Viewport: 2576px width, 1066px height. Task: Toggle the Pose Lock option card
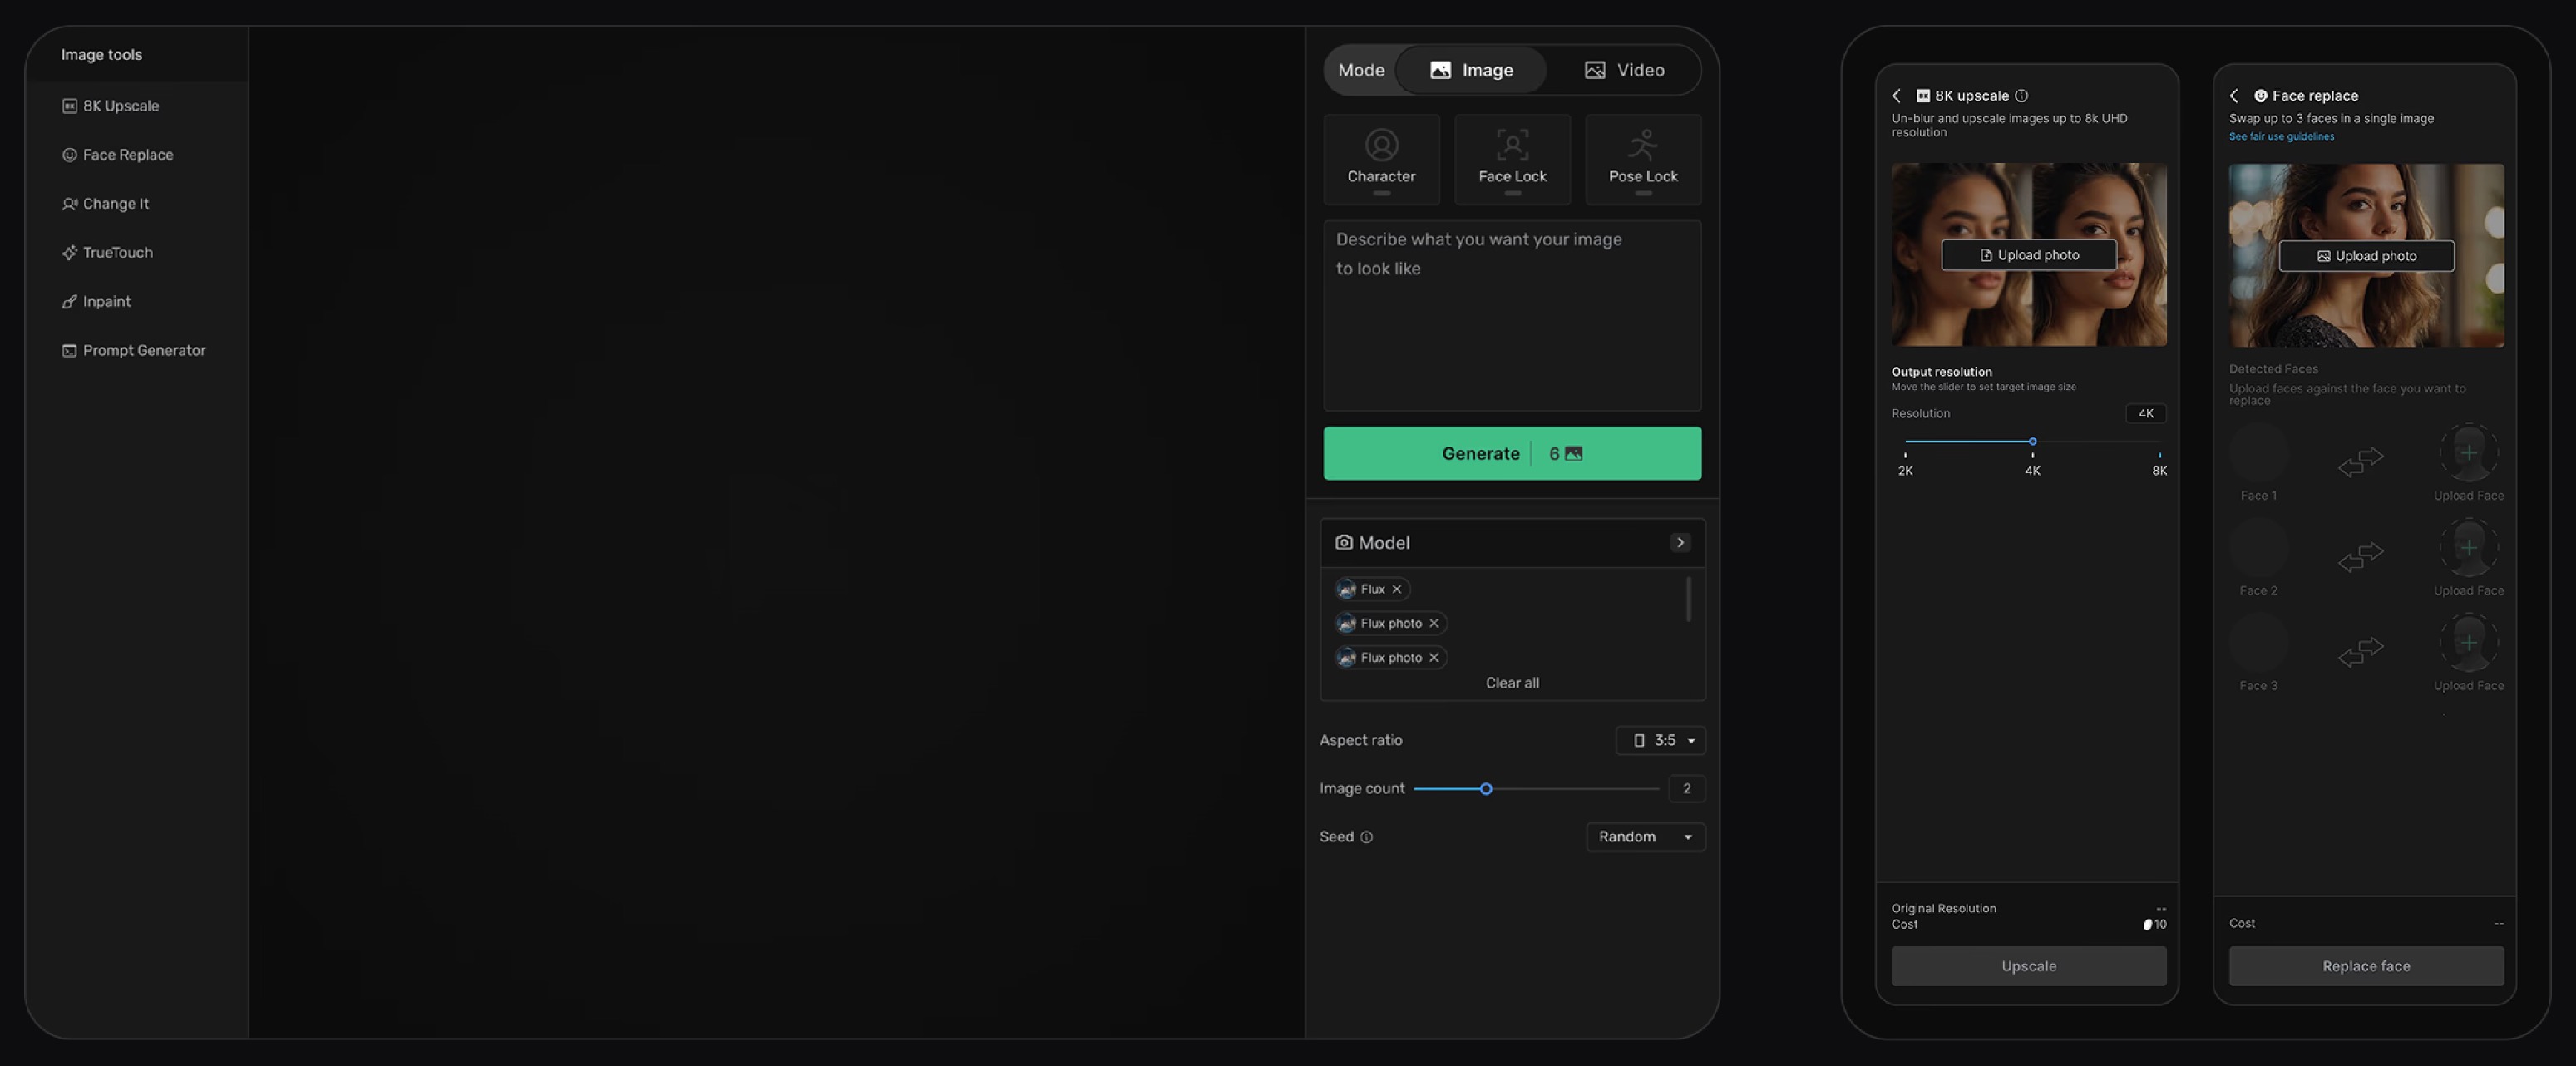[1643, 160]
